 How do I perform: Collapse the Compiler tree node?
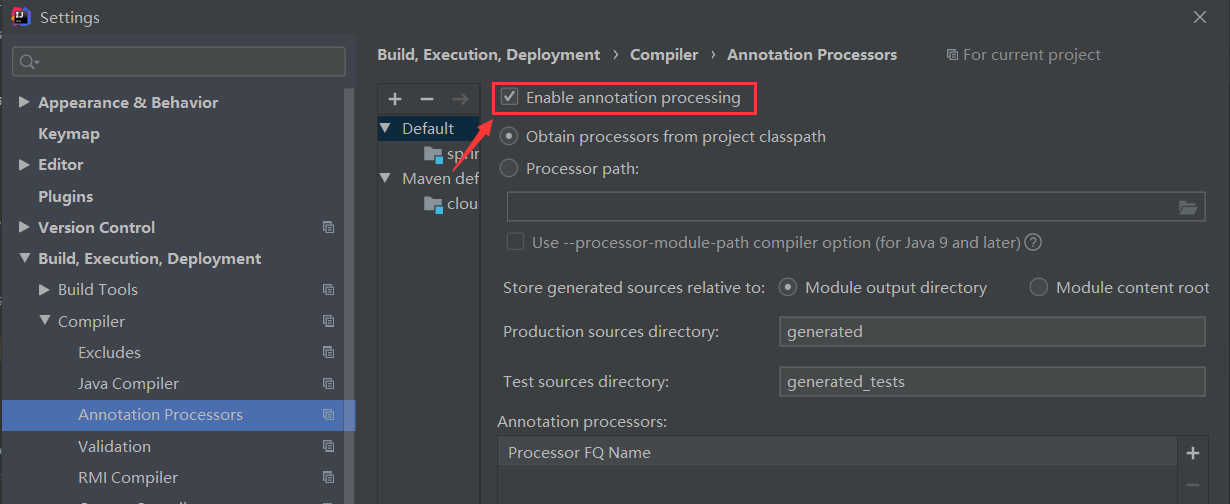click(44, 321)
